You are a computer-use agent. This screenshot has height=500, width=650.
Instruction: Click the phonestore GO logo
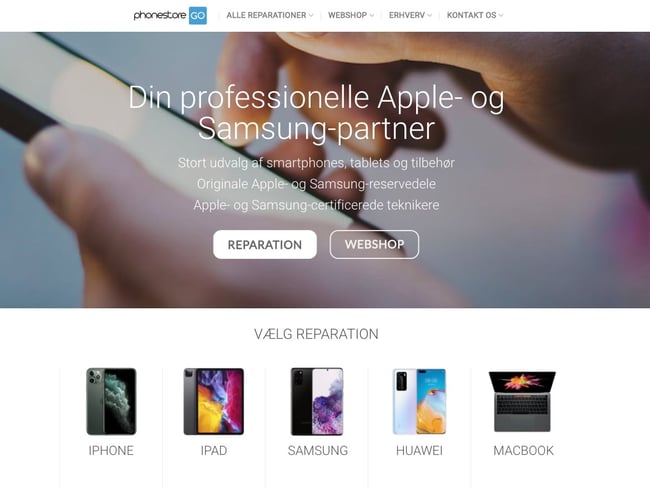click(x=170, y=16)
